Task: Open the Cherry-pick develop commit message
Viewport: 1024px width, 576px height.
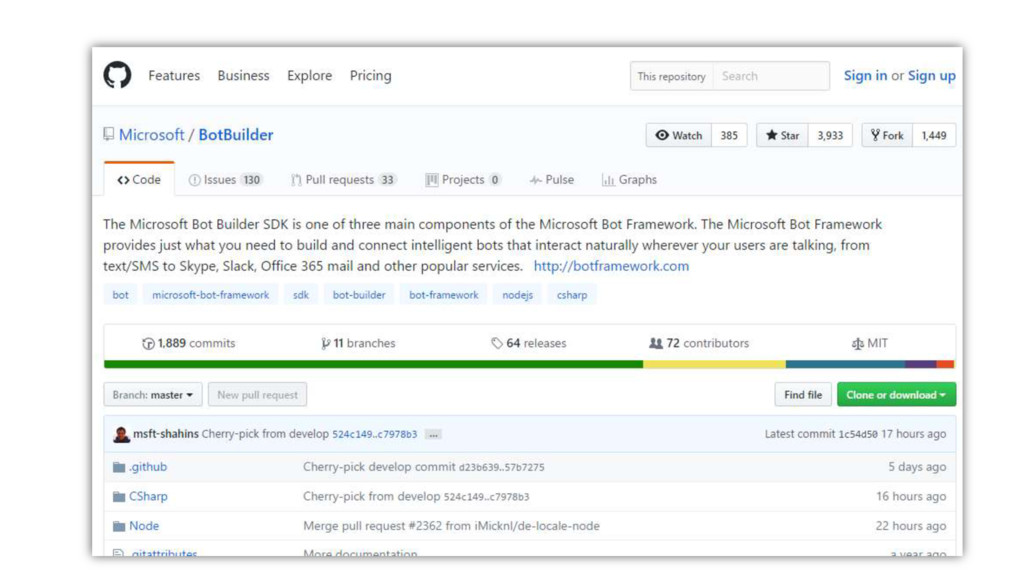Action: coord(424,467)
